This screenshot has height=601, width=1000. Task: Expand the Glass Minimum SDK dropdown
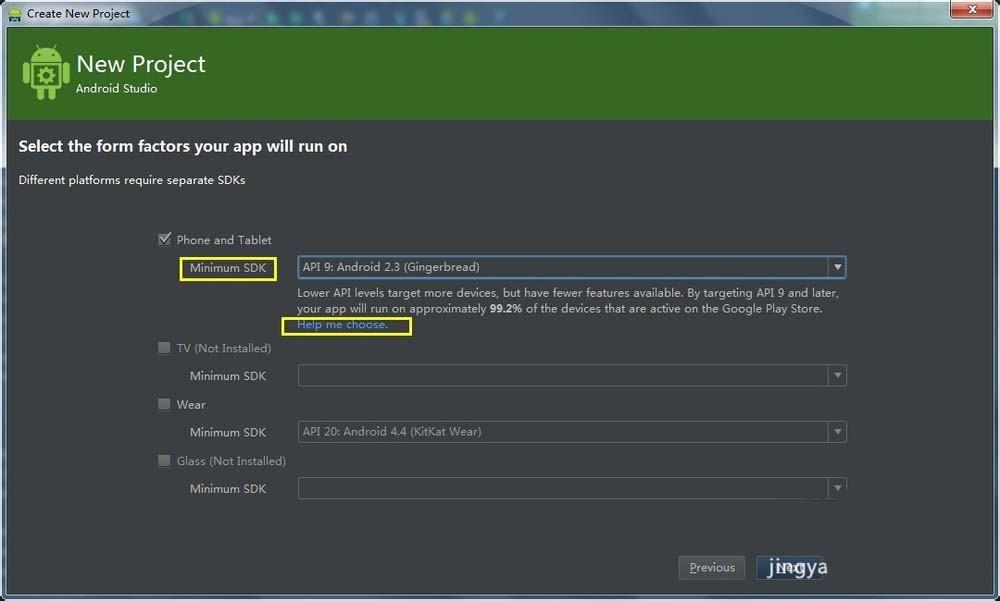(x=838, y=488)
